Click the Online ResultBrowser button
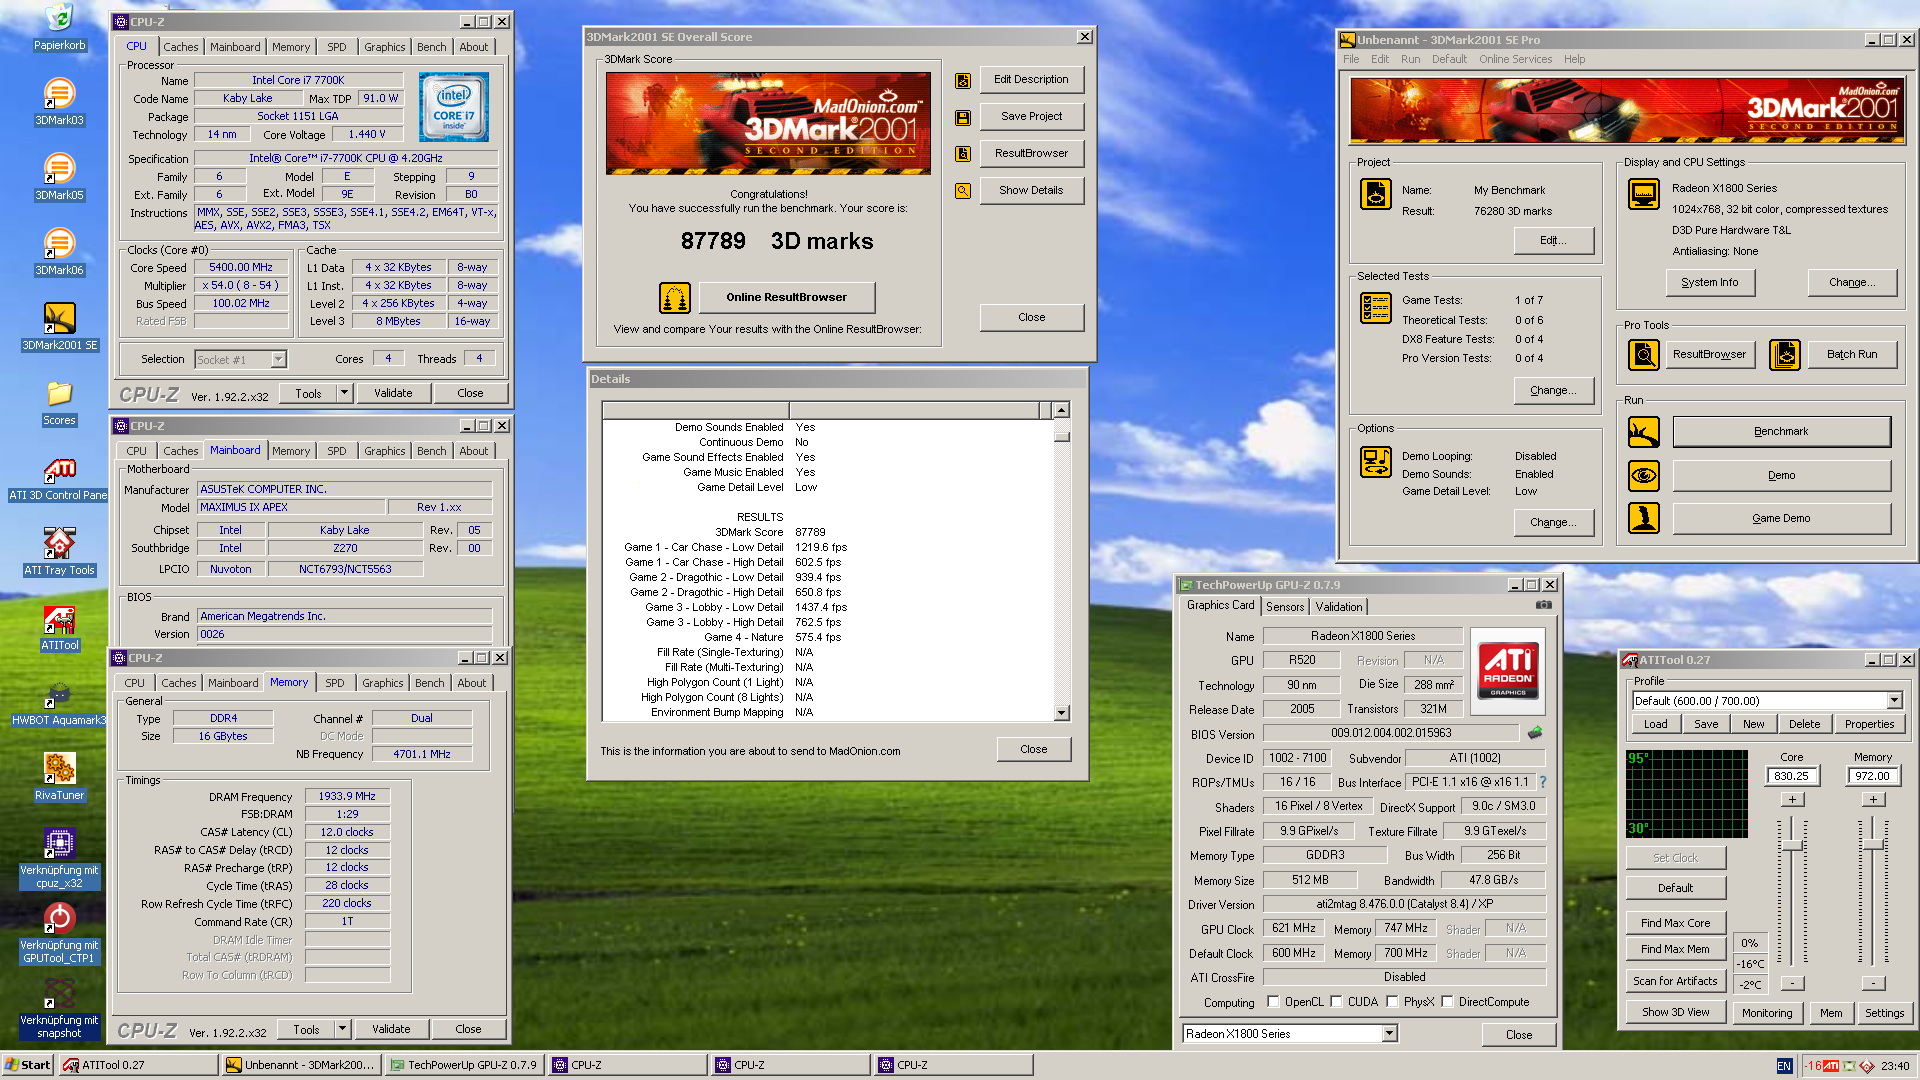The image size is (1920, 1080). 786,297
